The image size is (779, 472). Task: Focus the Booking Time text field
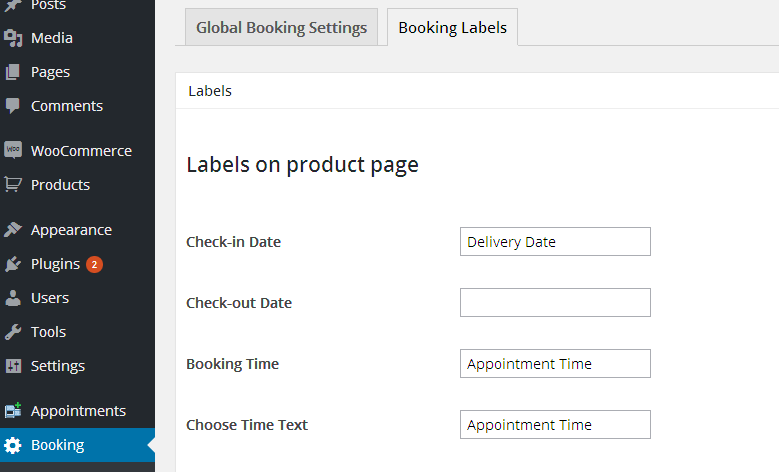(x=555, y=364)
